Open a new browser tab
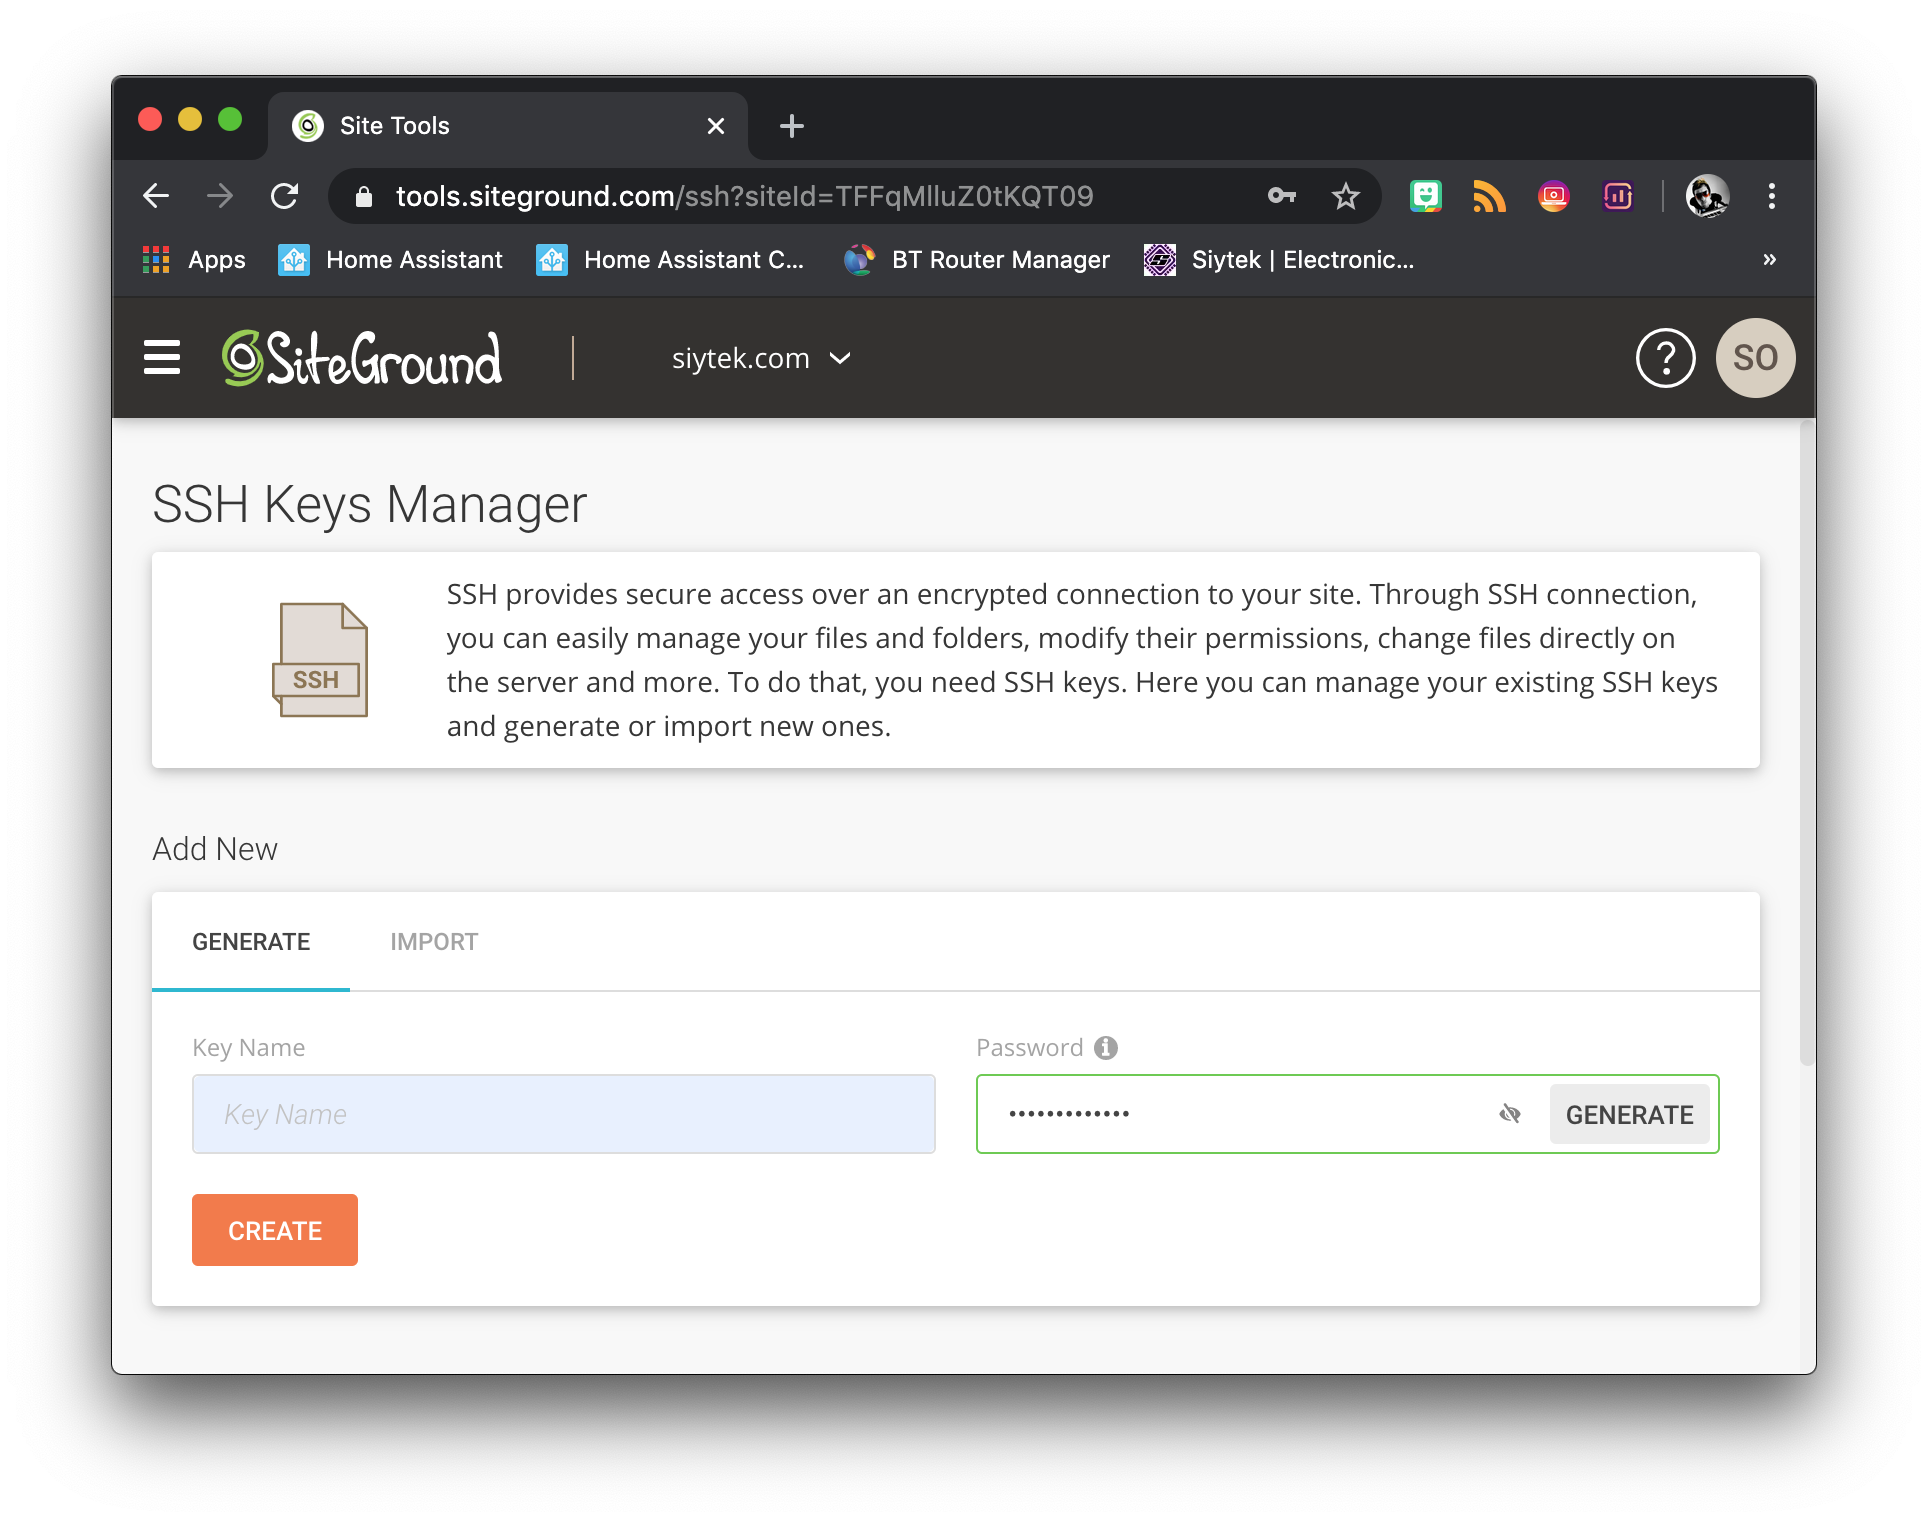Image resolution: width=1928 pixels, height=1522 pixels. pos(791,126)
